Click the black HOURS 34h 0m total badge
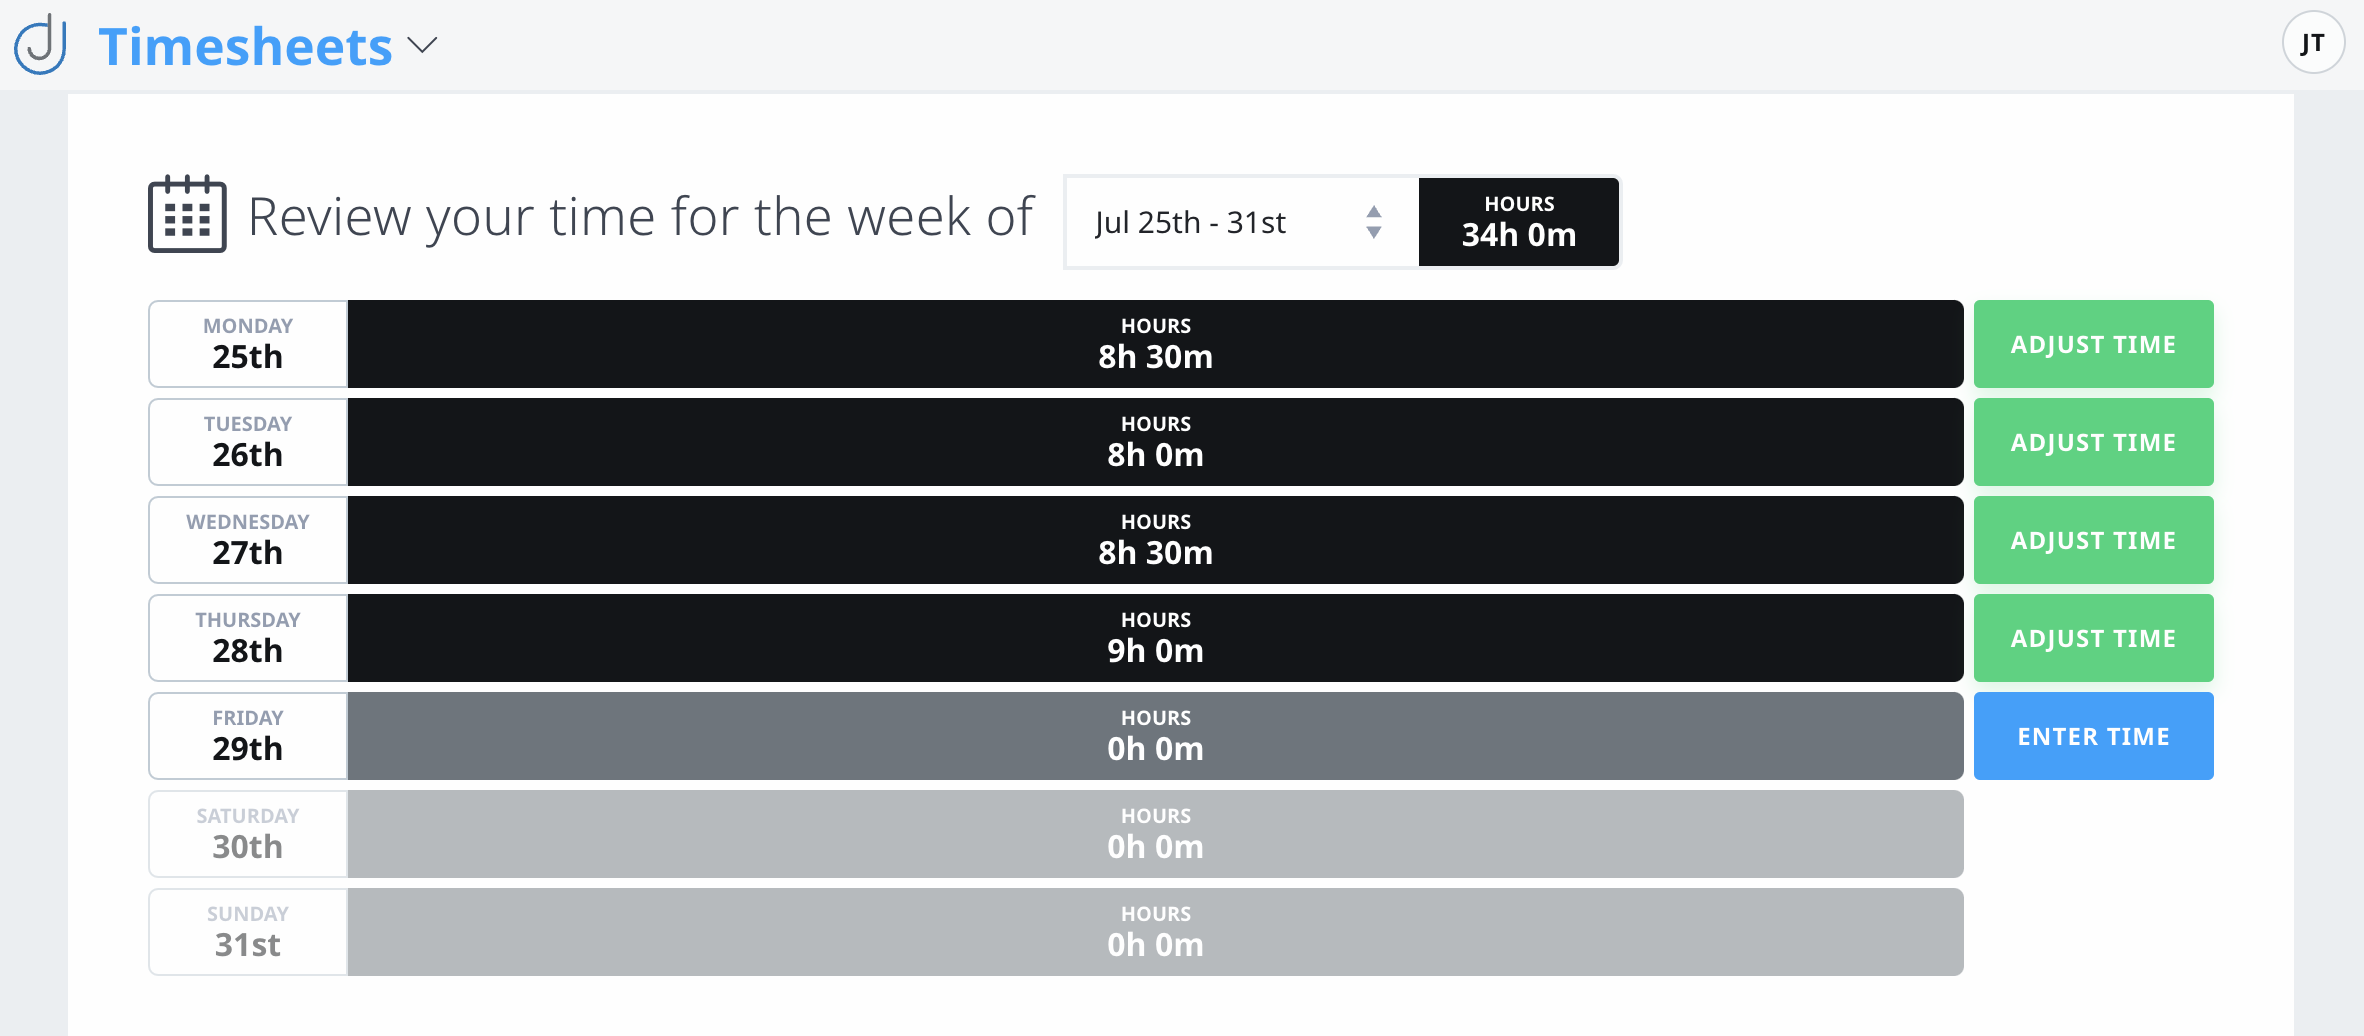This screenshot has height=1036, width=2364. tap(1517, 222)
